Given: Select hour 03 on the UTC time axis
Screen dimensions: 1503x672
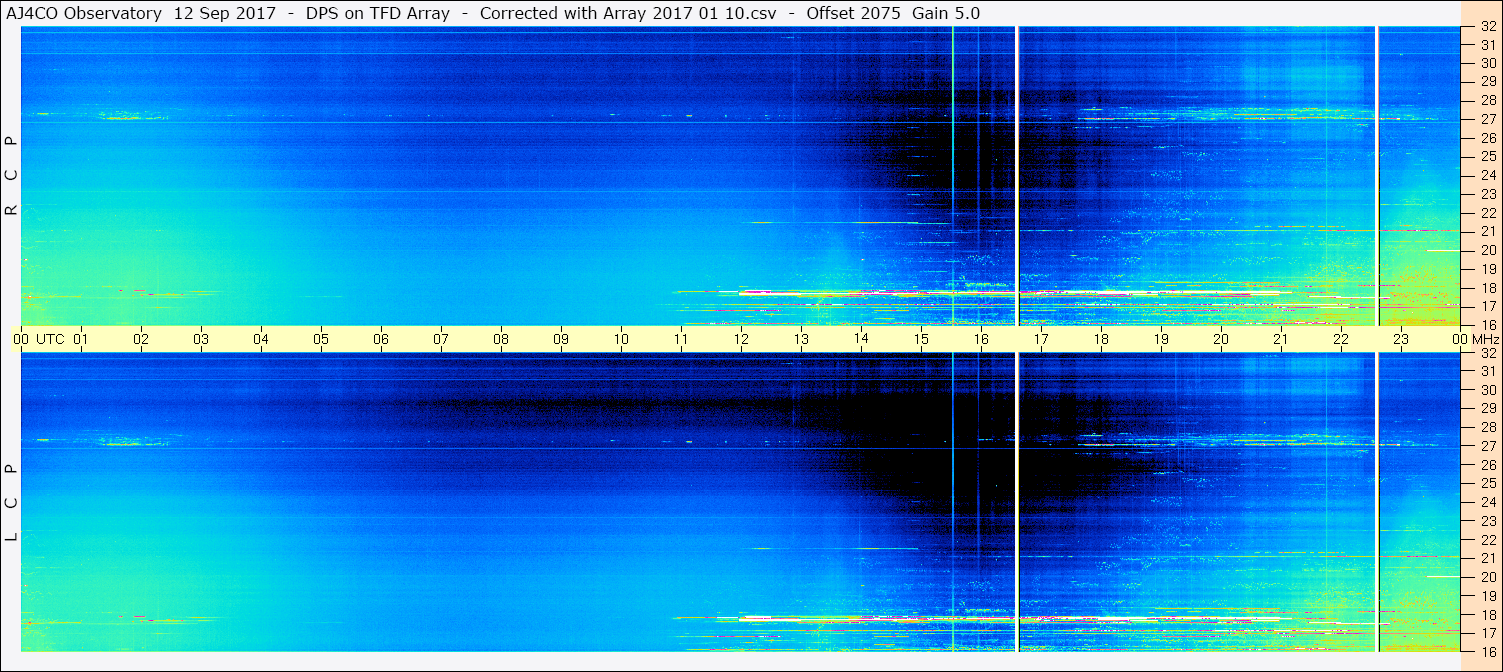Looking at the screenshot, I should 201,340.
